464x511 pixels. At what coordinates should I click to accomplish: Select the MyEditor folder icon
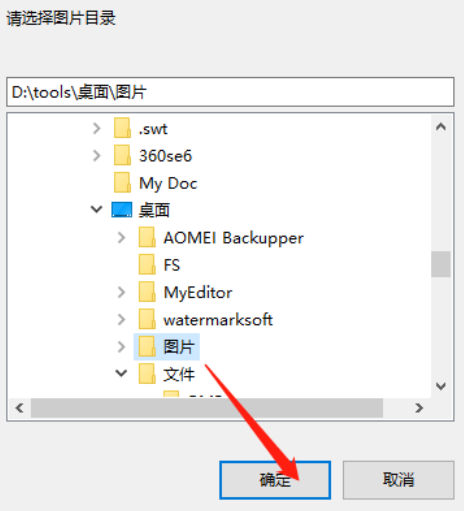147,292
